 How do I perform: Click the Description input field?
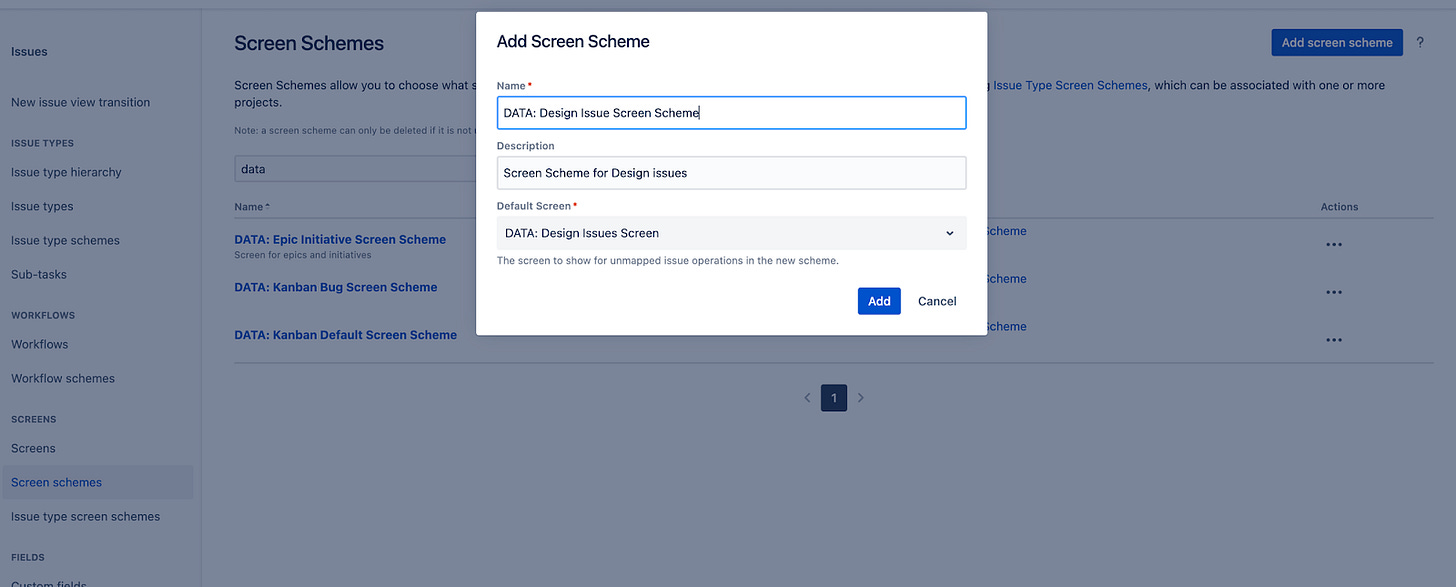(731, 172)
